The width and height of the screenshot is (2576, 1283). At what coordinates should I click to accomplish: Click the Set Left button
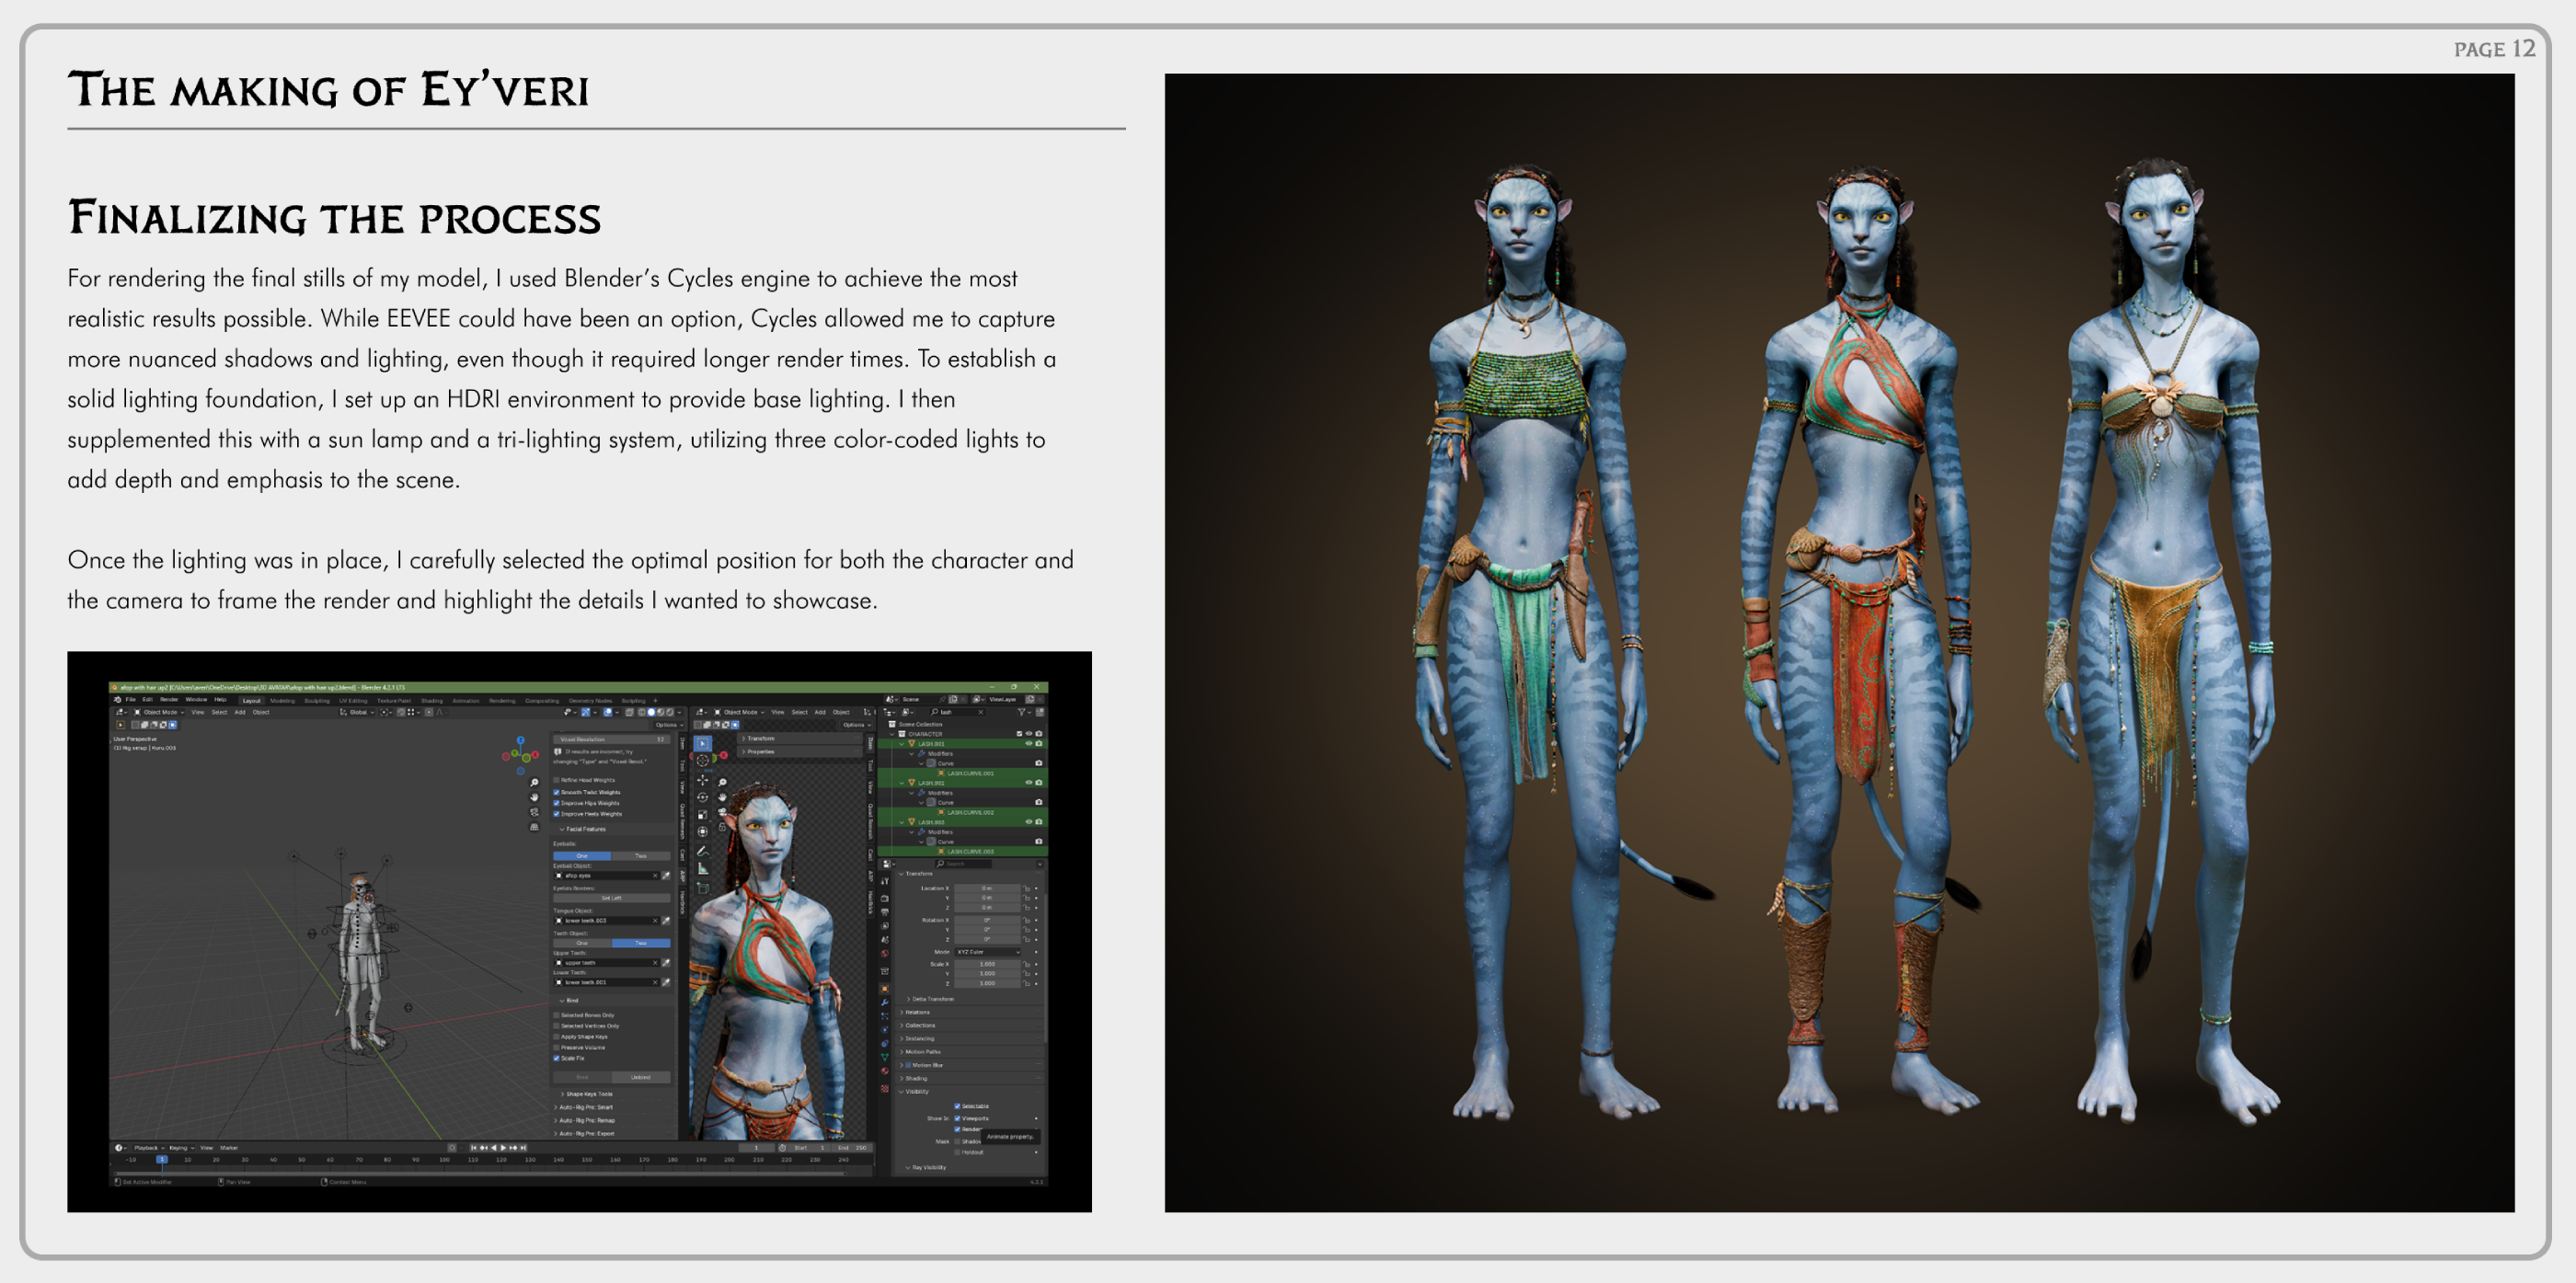click(612, 898)
